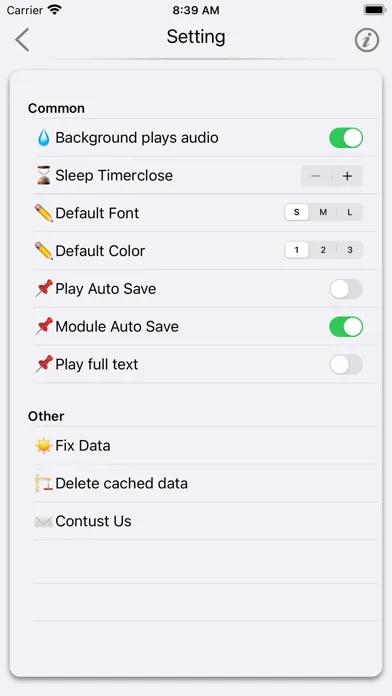The width and height of the screenshot is (392, 696).
Task: Tap the water drop icon
Action: point(44,138)
